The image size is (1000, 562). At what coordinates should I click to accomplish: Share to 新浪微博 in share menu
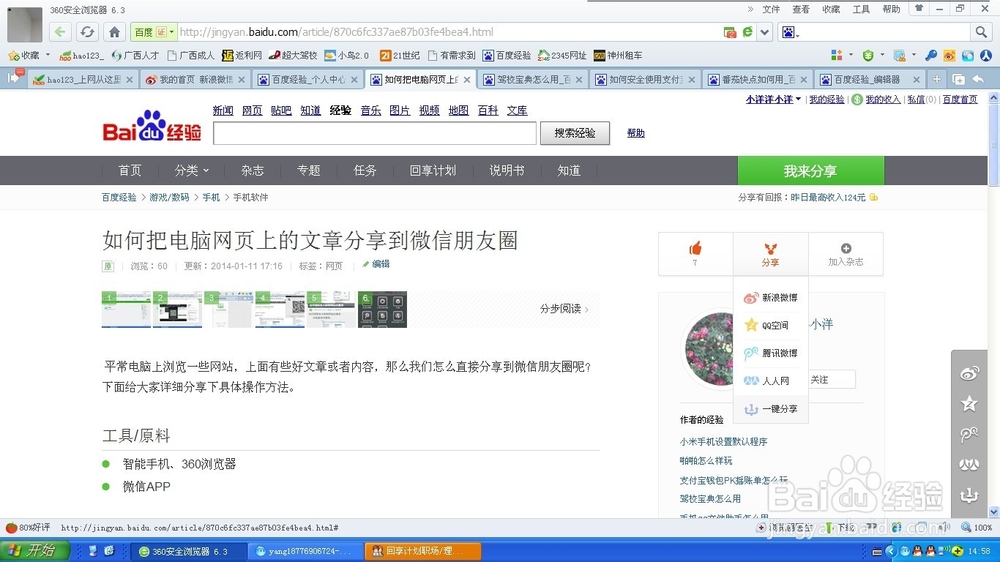coord(770,298)
